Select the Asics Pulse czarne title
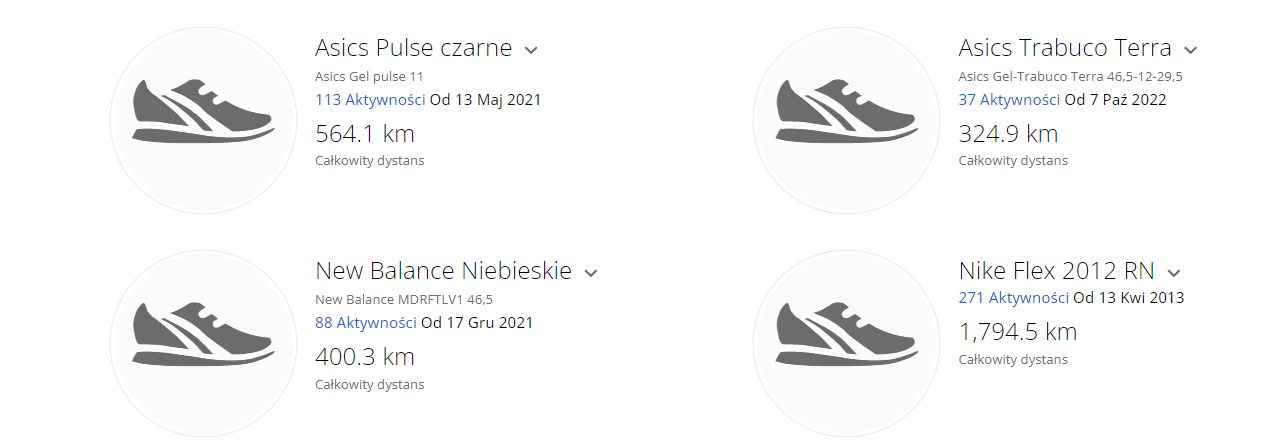Screen dimensions: 1270x440 (x=414, y=48)
